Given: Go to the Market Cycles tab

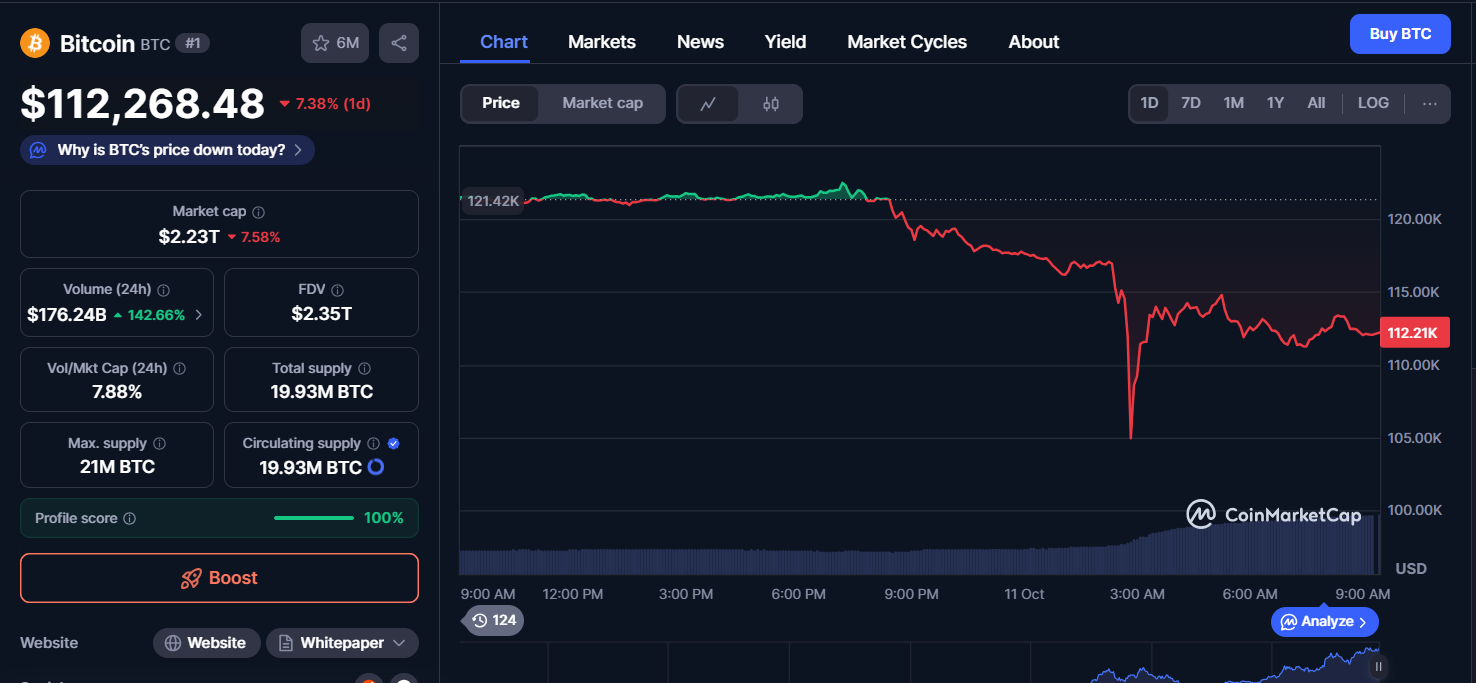Looking at the screenshot, I should coord(907,42).
